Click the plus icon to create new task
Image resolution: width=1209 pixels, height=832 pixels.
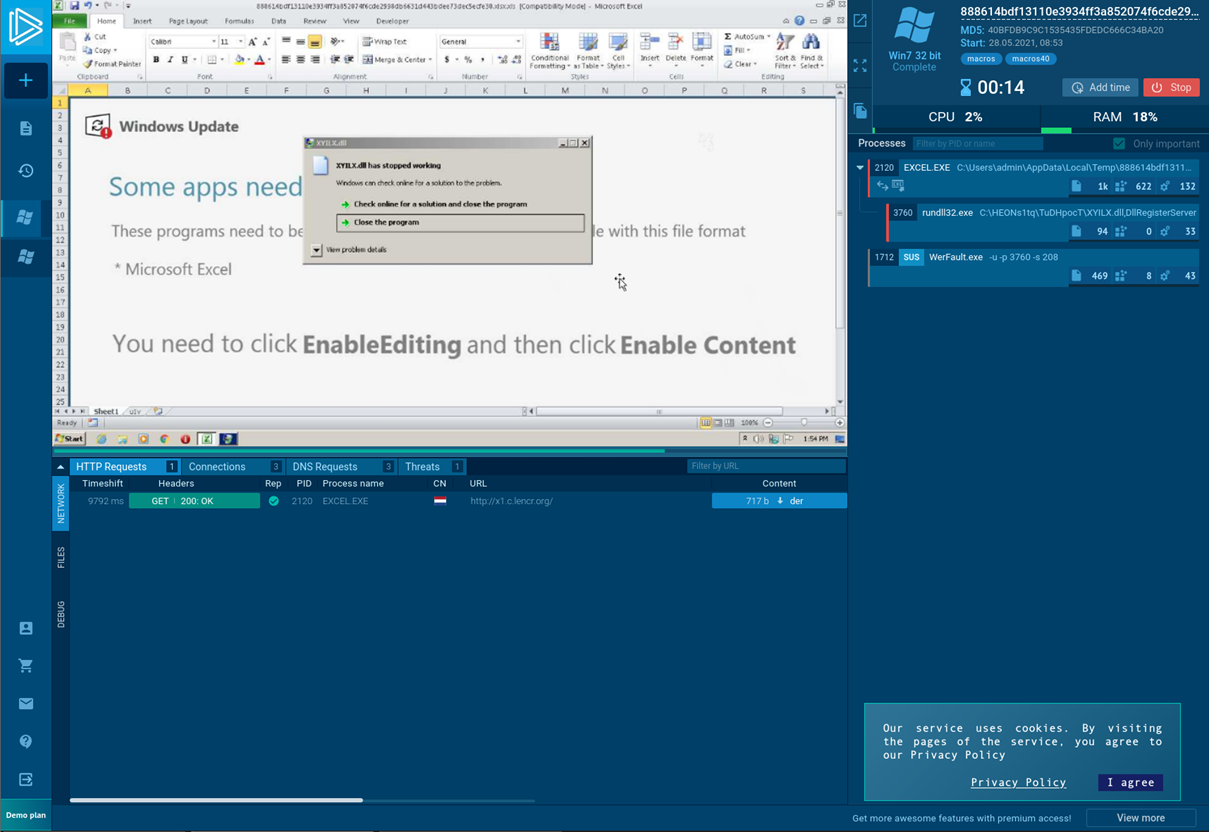click(26, 80)
